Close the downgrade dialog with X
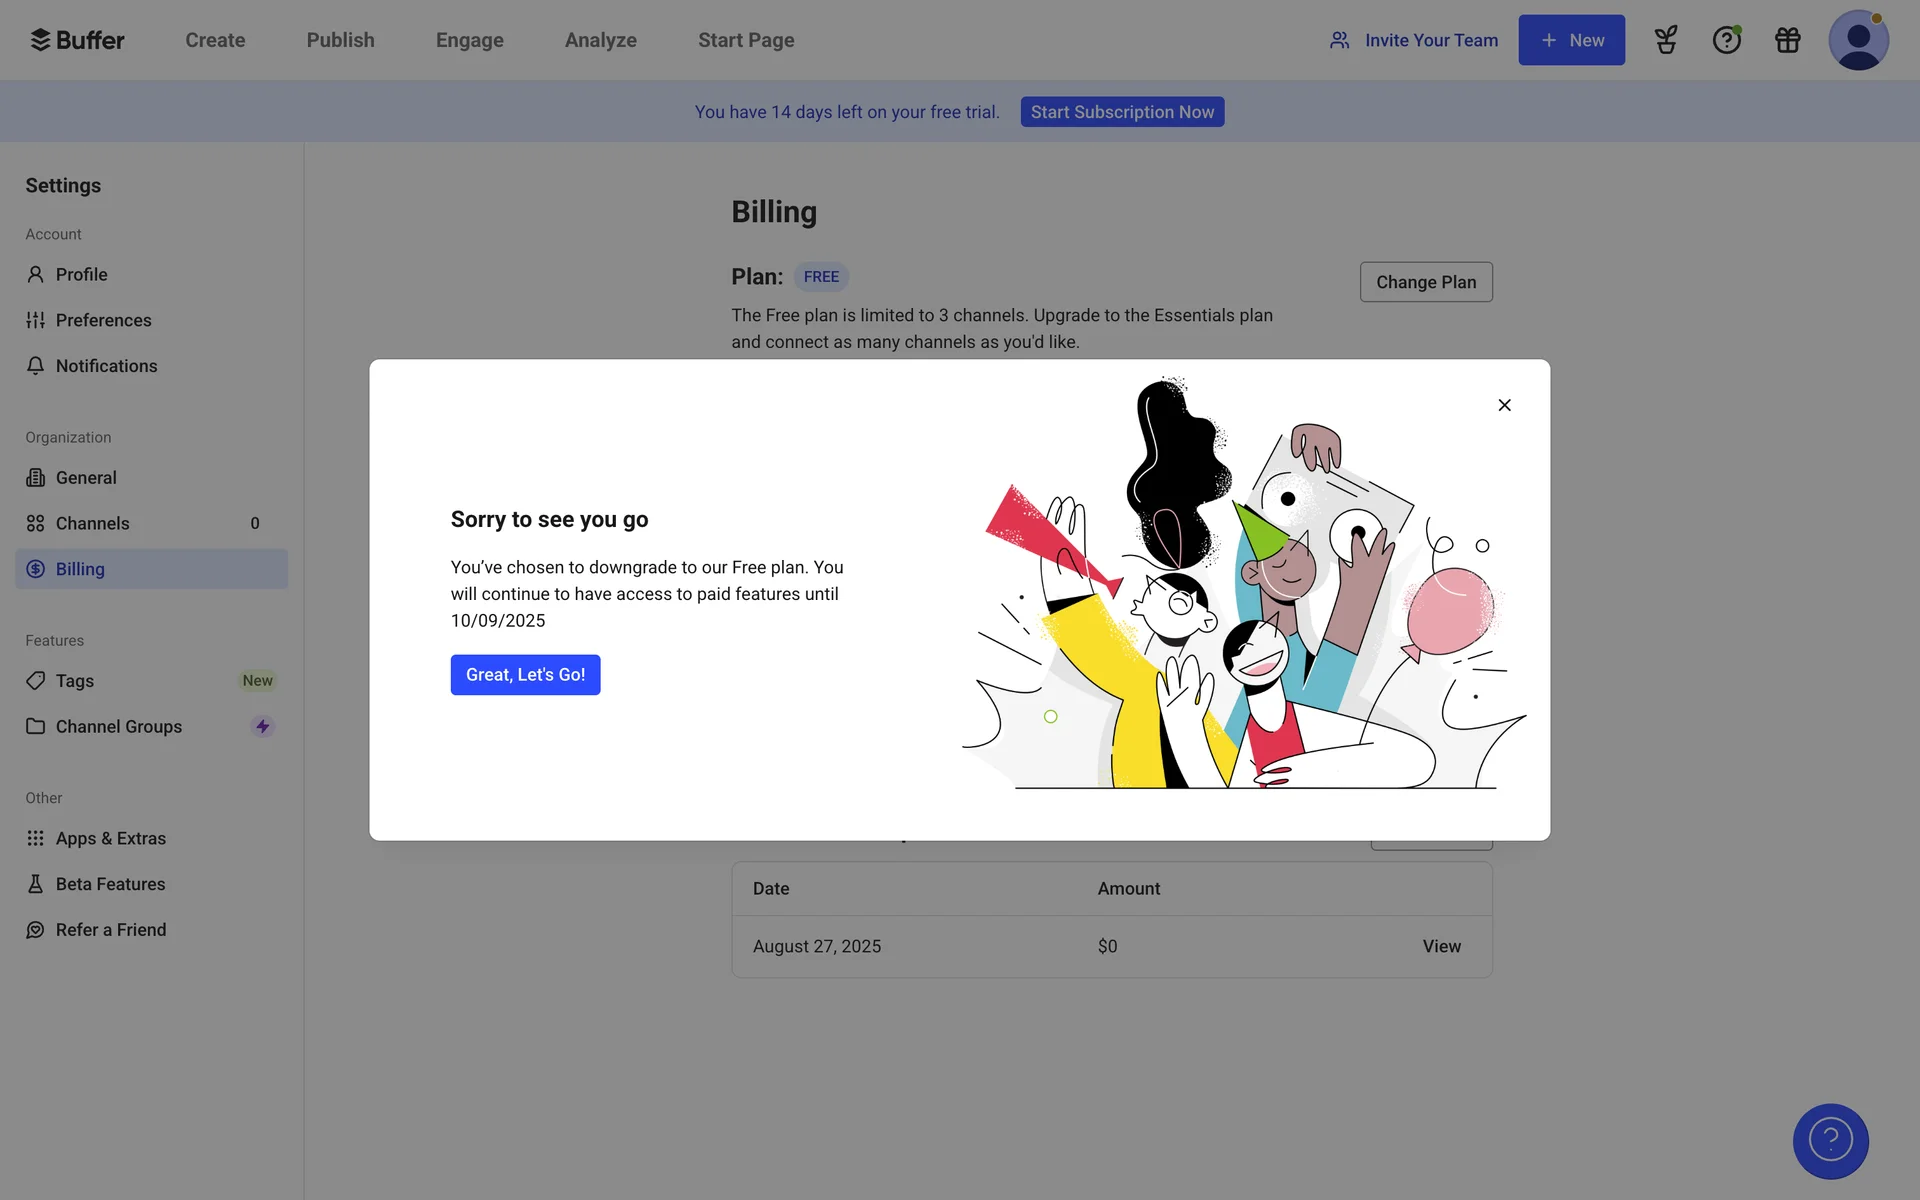Screen dimensions: 1920x1200 tap(1504, 405)
